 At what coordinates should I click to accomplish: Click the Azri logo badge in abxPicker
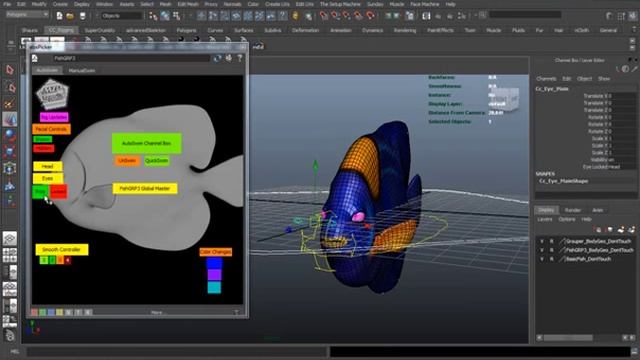coord(52,94)
